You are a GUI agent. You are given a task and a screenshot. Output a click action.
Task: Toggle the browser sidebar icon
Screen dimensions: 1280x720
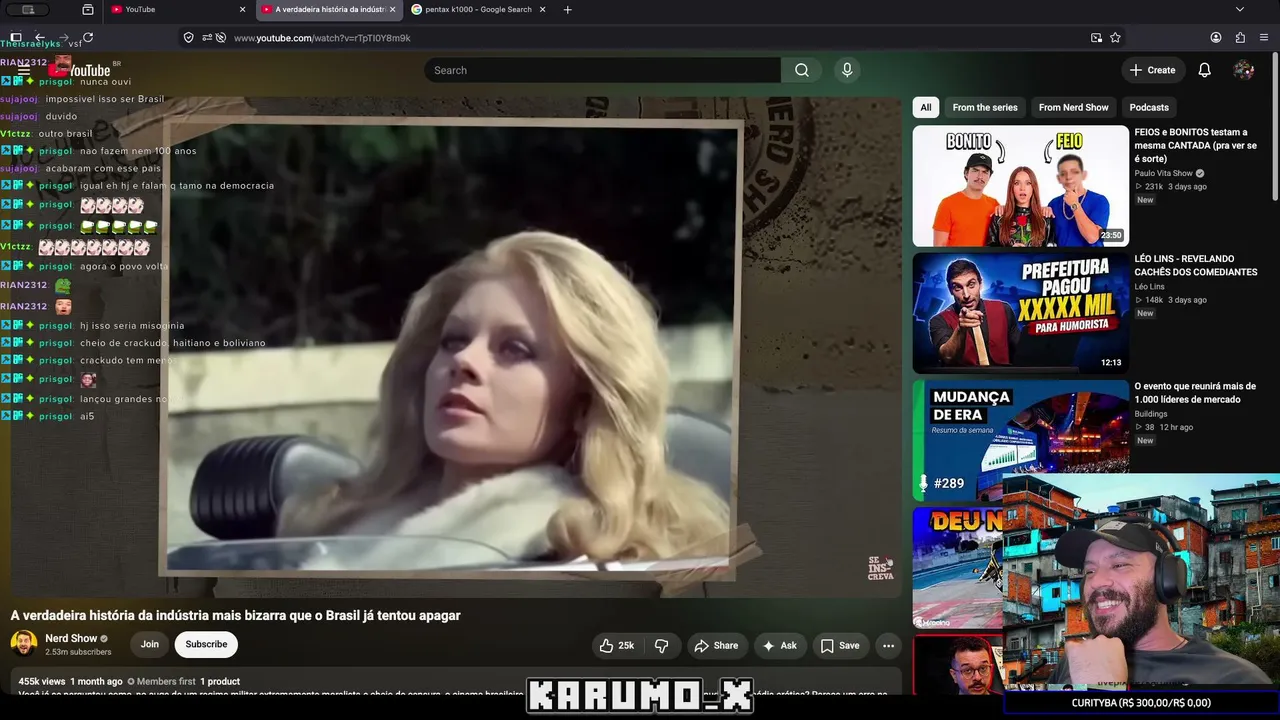click(16, 38)
